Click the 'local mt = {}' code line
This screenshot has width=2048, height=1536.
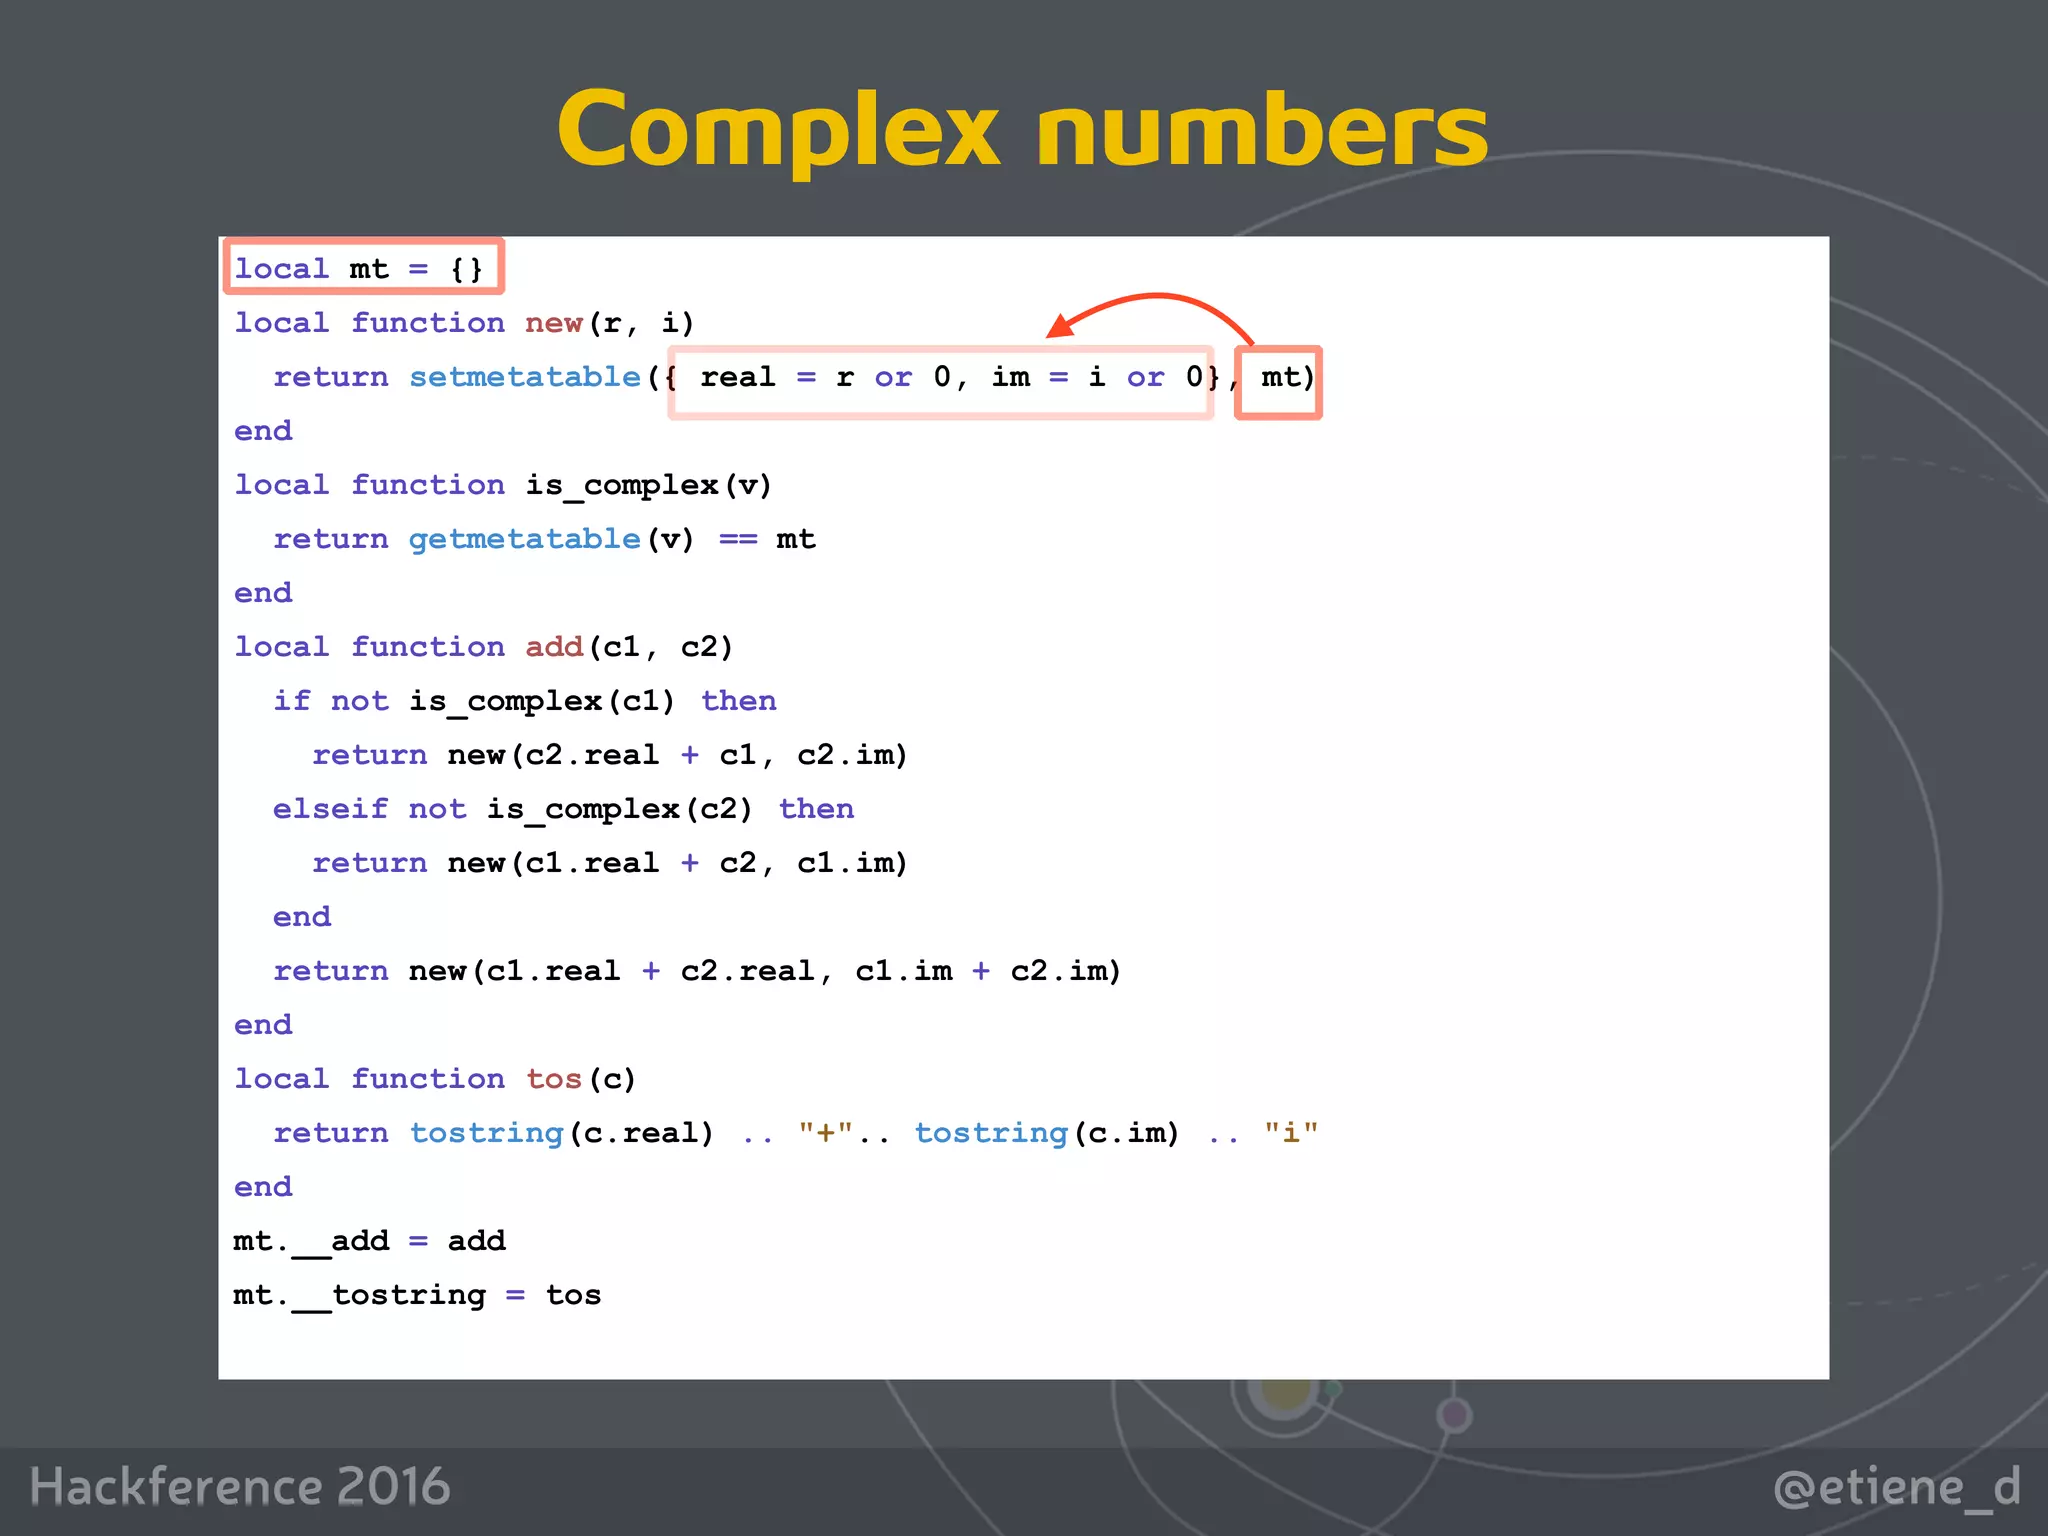point(359,269)
